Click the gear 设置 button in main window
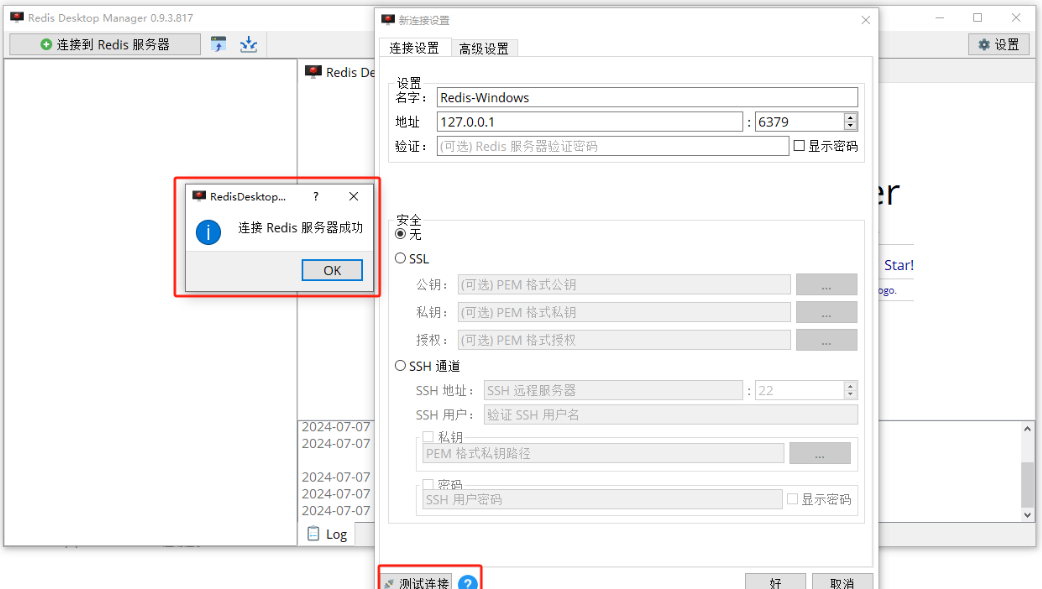This screenshot has height=589, width=1042. 999,45
